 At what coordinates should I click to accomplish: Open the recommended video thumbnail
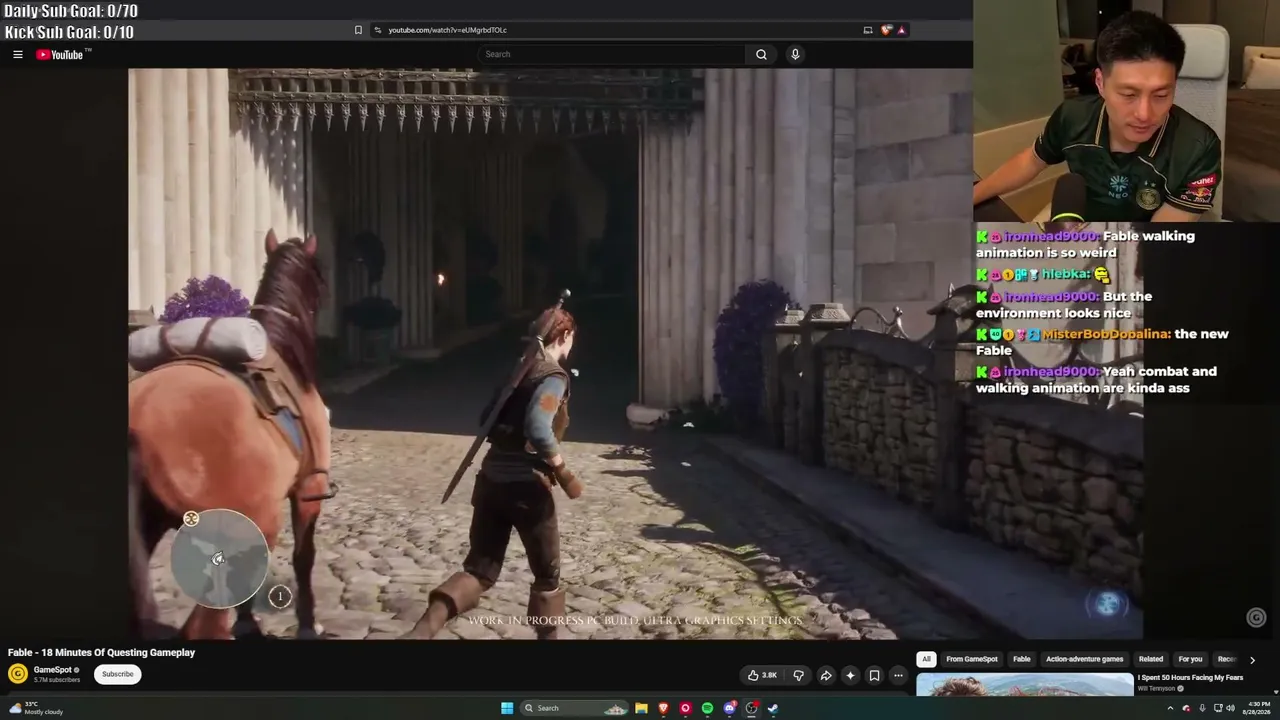click(x=1024, y=685)
